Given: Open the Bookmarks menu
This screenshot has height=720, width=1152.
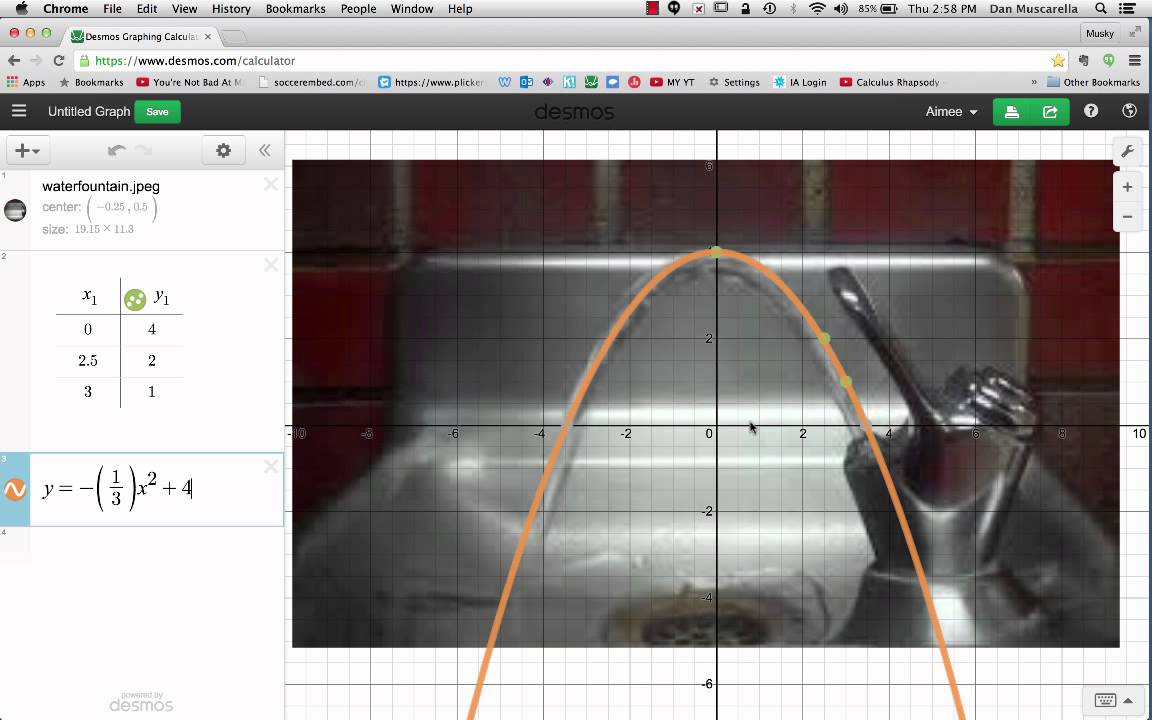Looking at the screenshot, I should tap(295, 9).
